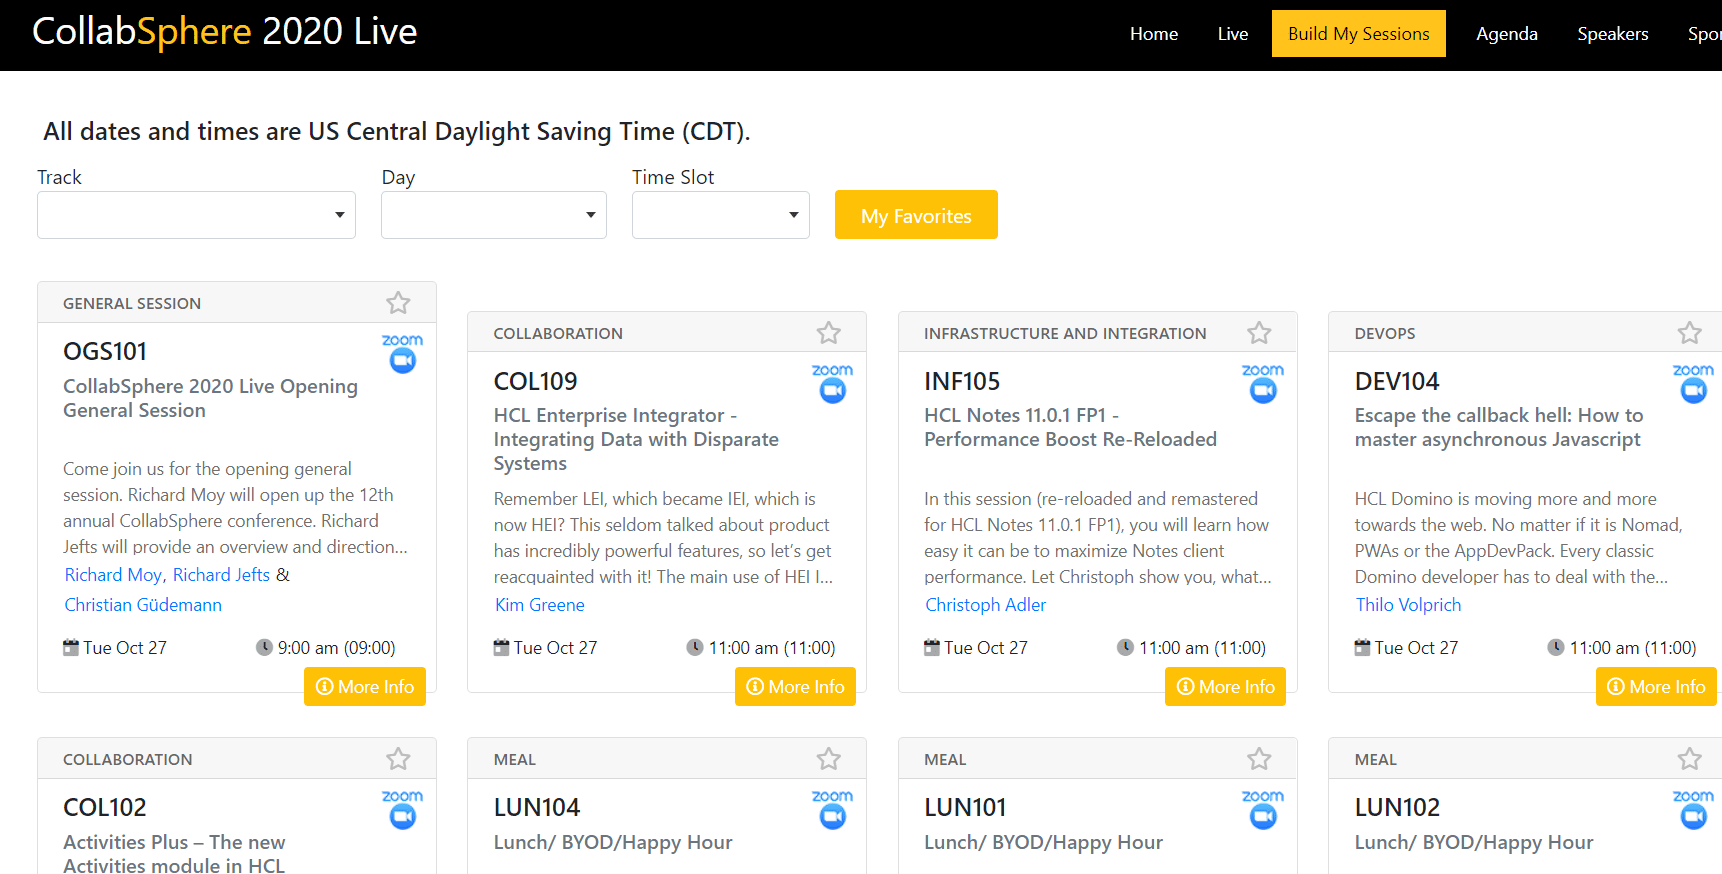The image size is (1722, 874).
Task: Open the Speakers page from navigation
Action: [1612, 34]
